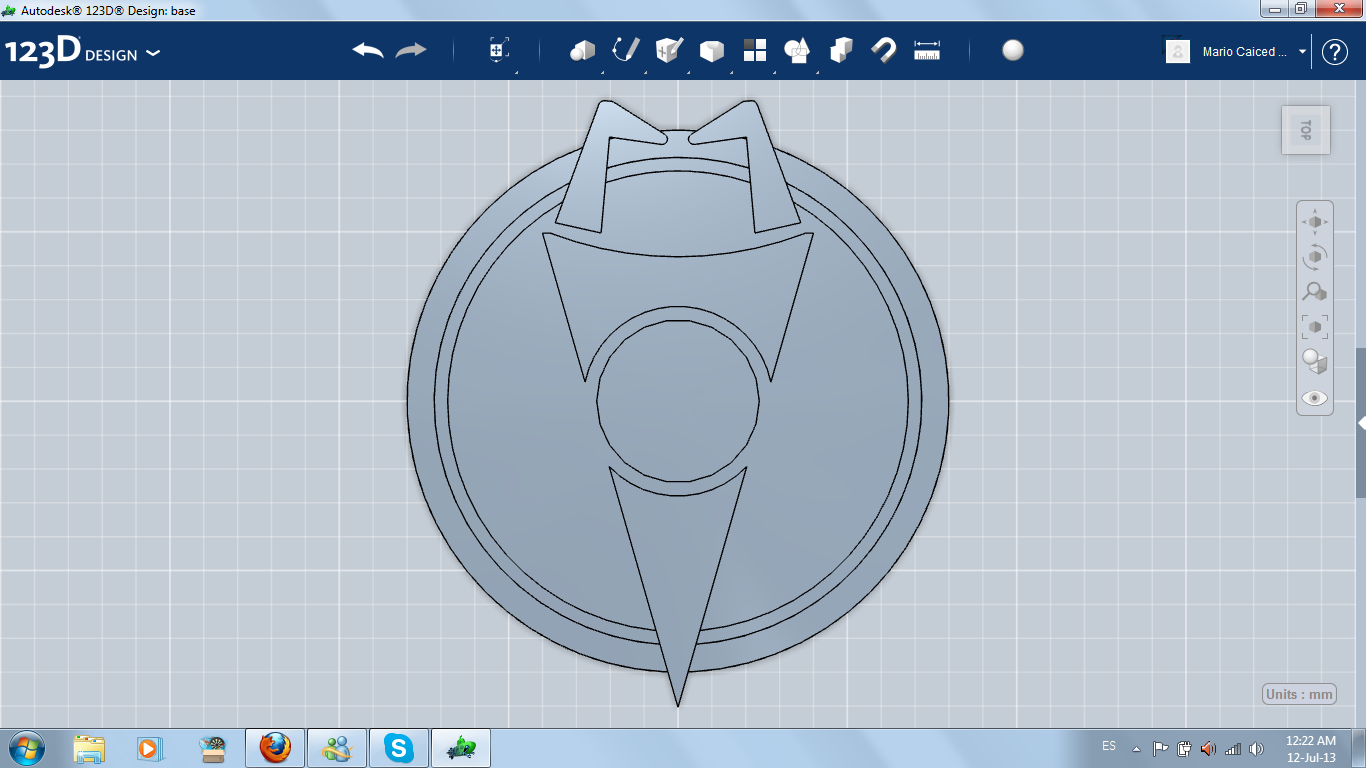Open the Material sphere tool
This screenshot has height=768, width=1366.
(1013, 50)
